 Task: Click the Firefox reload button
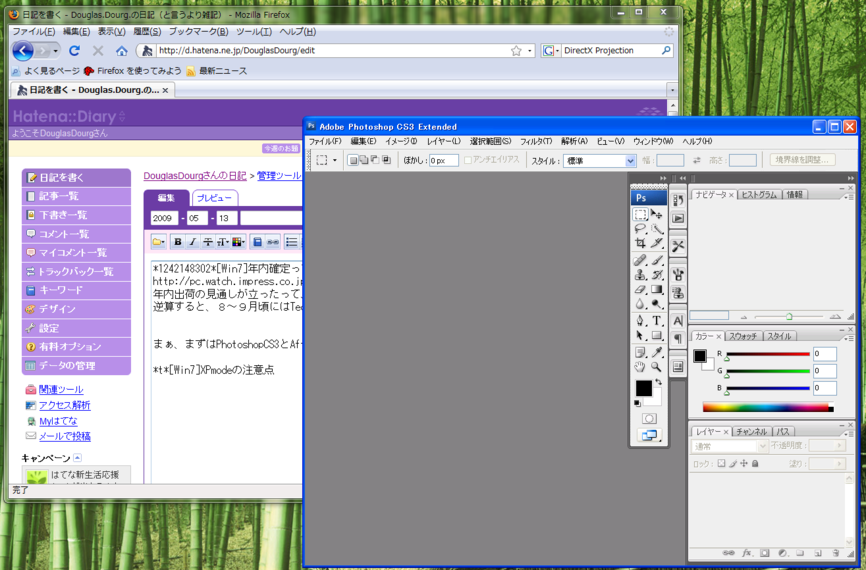(x=74, y=51)
